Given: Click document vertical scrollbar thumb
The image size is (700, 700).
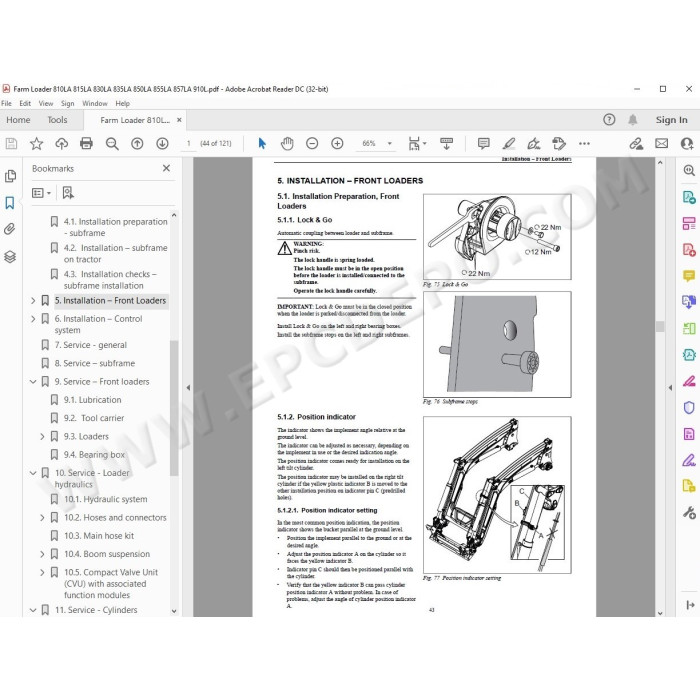Looking at the screenshot, I should tap(660, 326).
